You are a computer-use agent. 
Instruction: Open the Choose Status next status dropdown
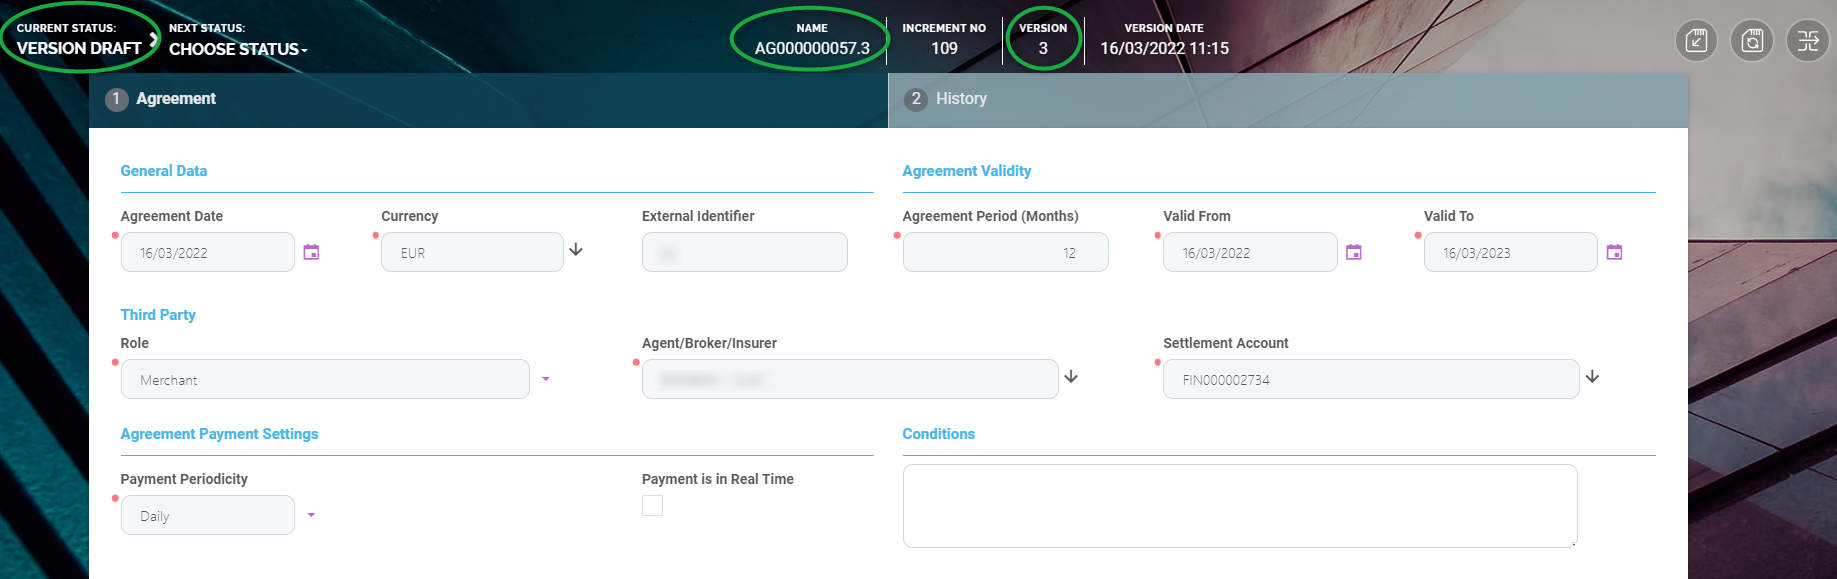238,49
